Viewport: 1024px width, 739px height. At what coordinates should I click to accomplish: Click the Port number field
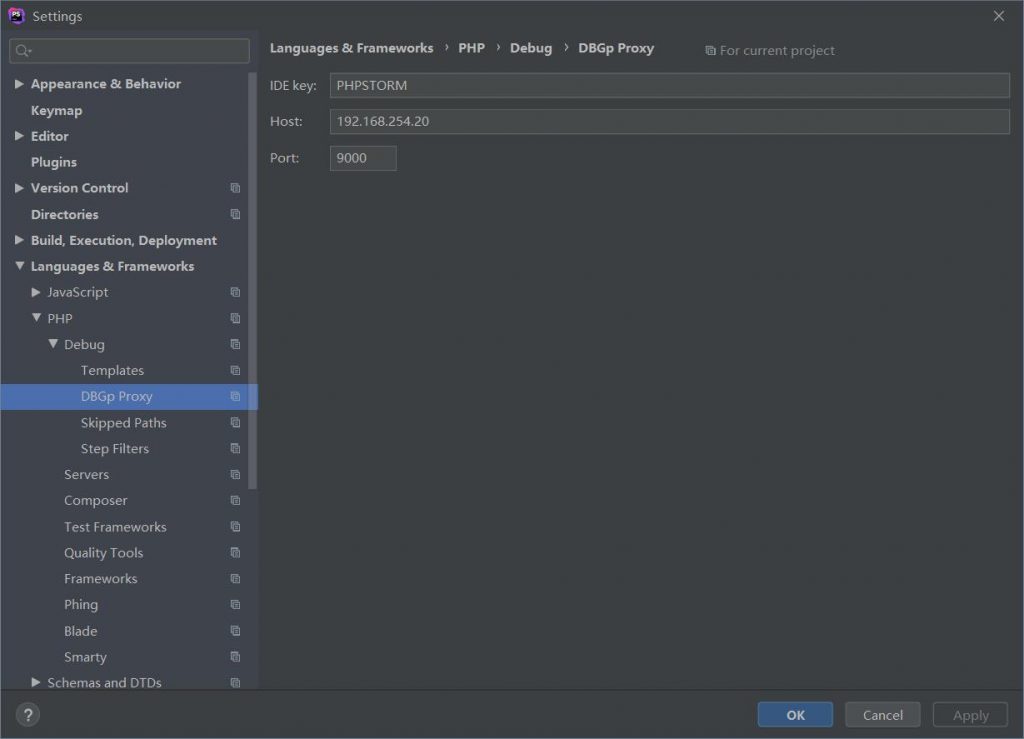coord(363,158)
